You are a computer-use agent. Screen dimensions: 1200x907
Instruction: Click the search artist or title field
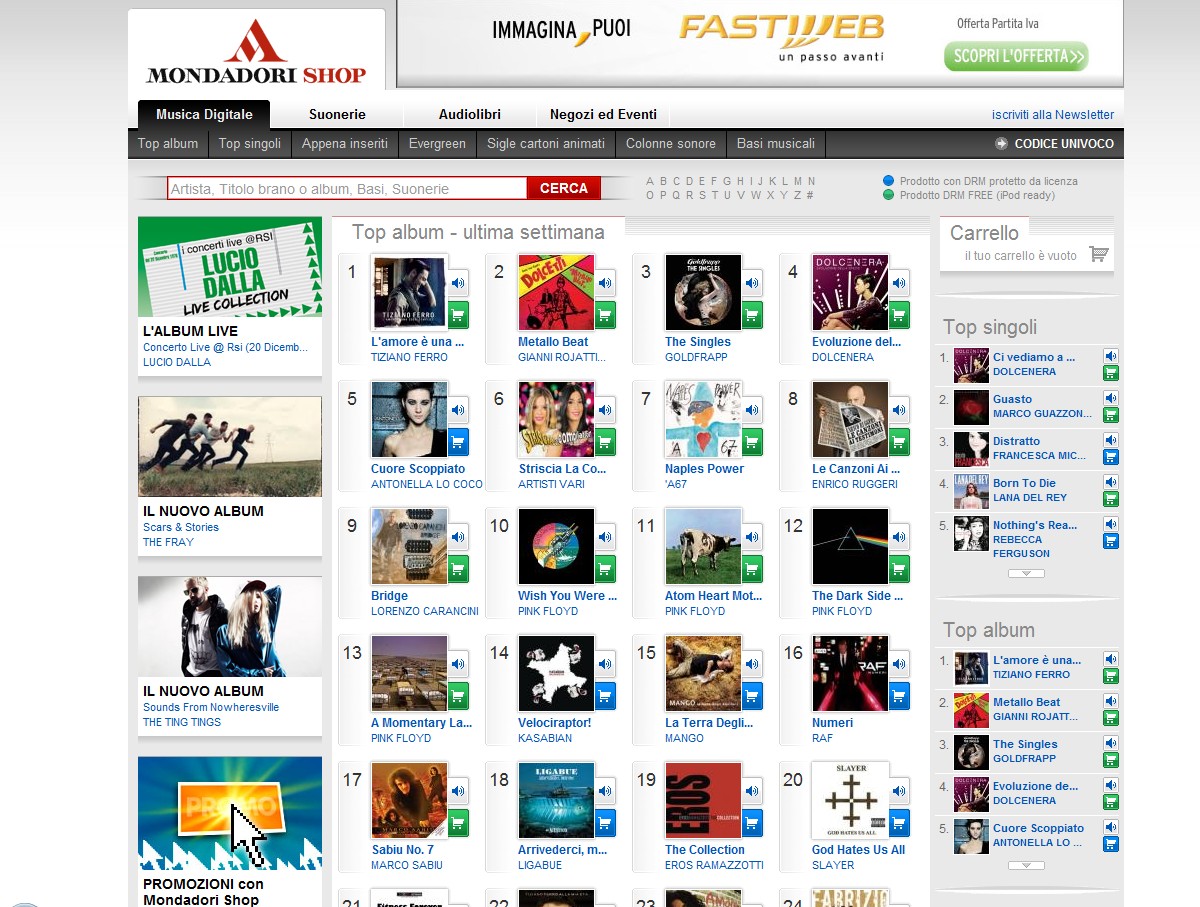coord(347,188)
